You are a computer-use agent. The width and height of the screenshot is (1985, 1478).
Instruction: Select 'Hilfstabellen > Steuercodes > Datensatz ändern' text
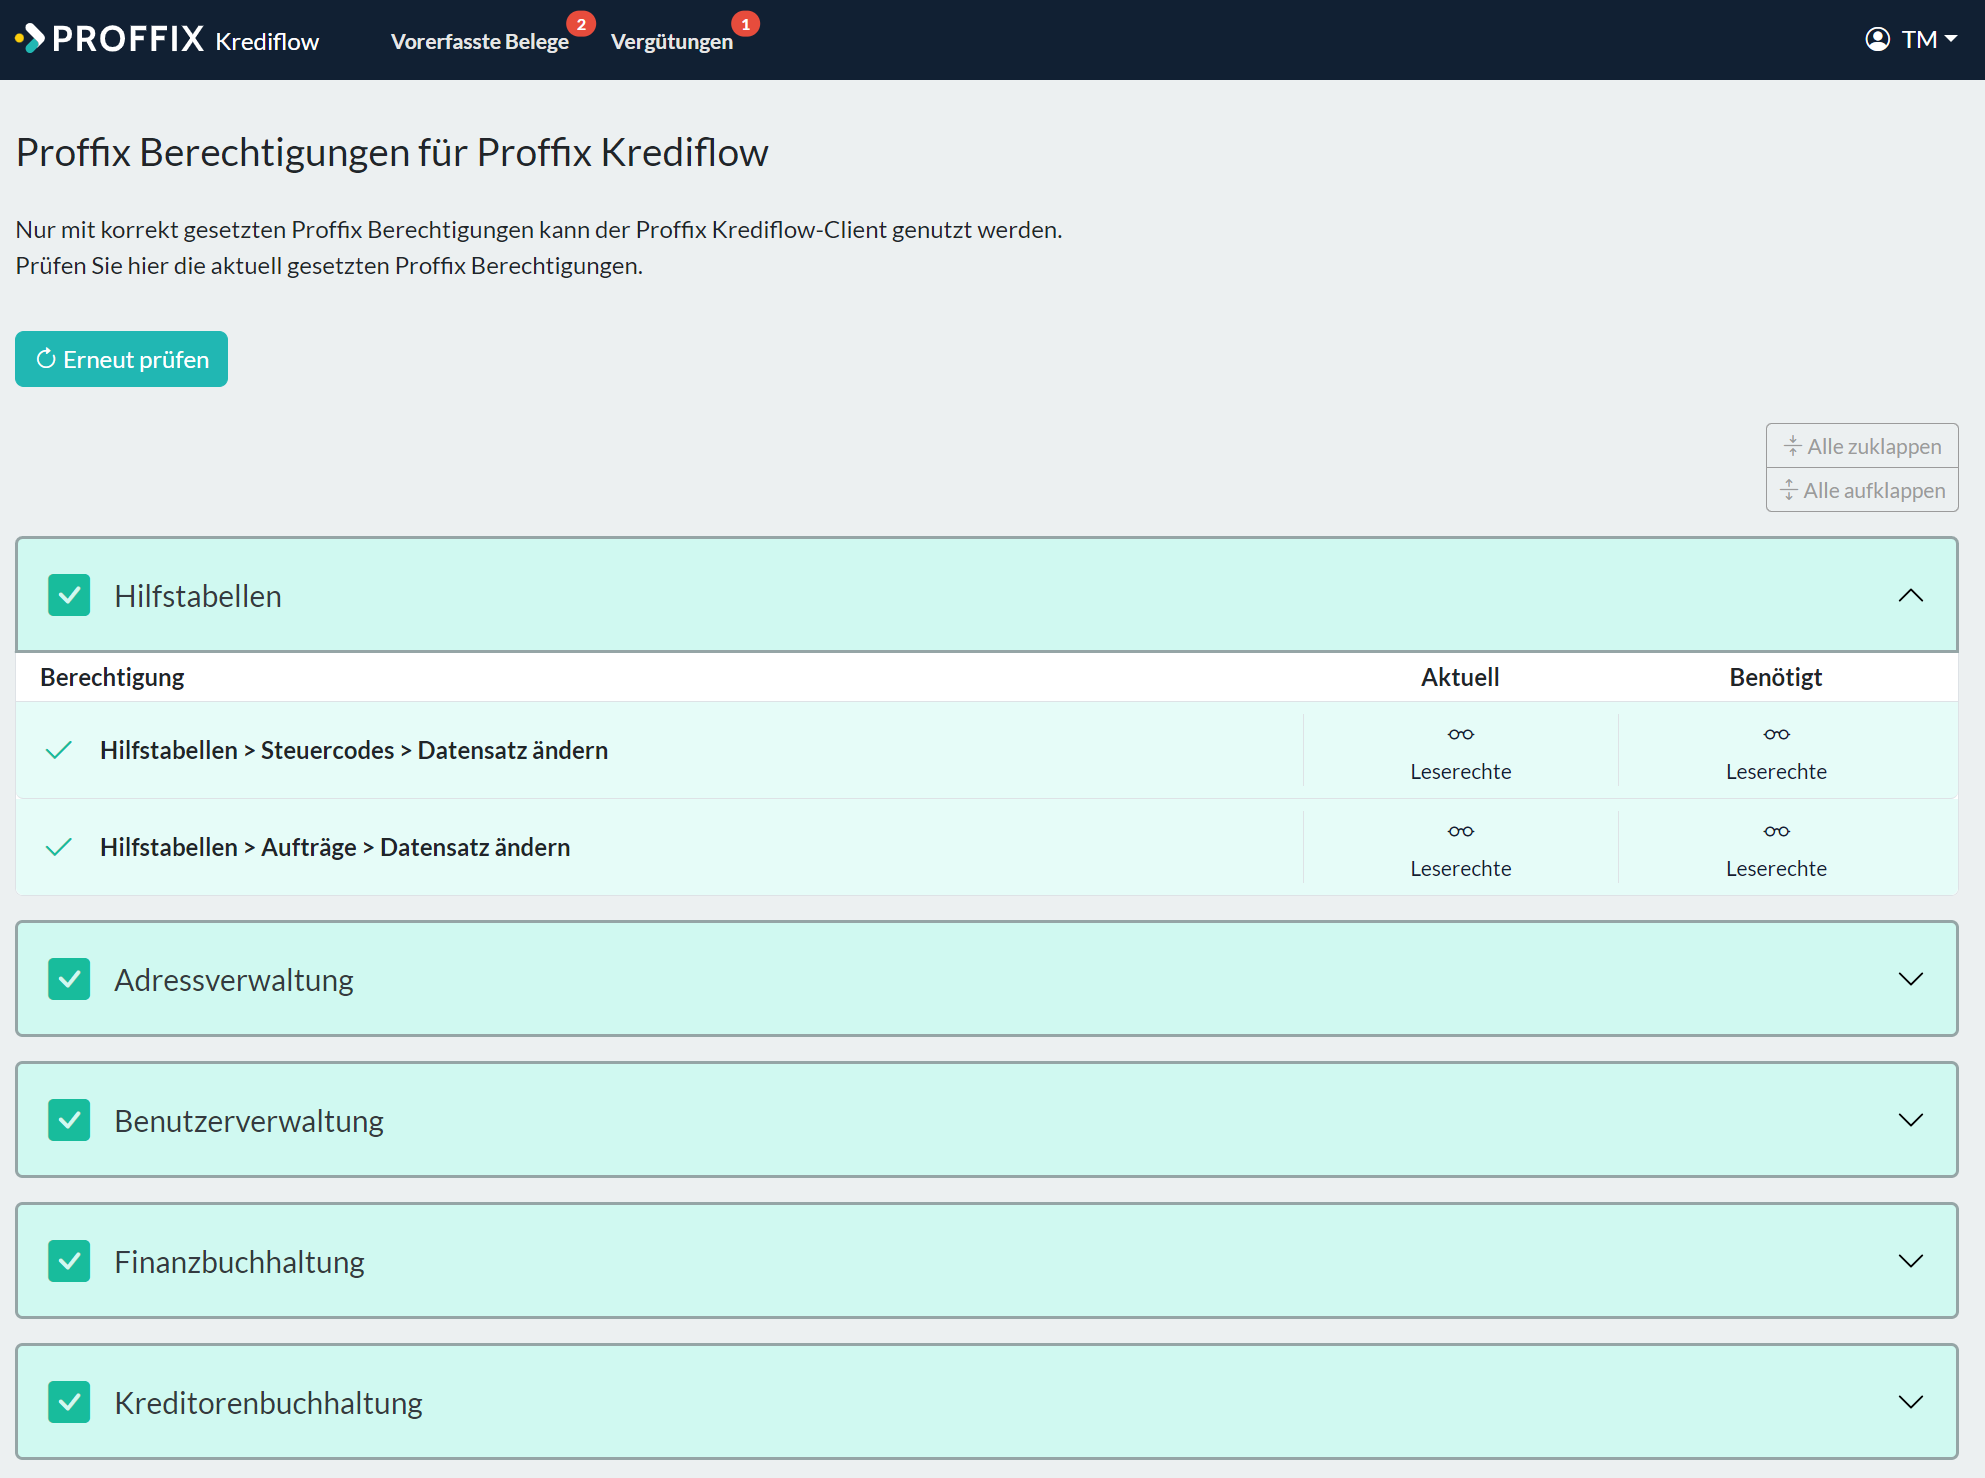pyautogui.click(x=354, y=750)
